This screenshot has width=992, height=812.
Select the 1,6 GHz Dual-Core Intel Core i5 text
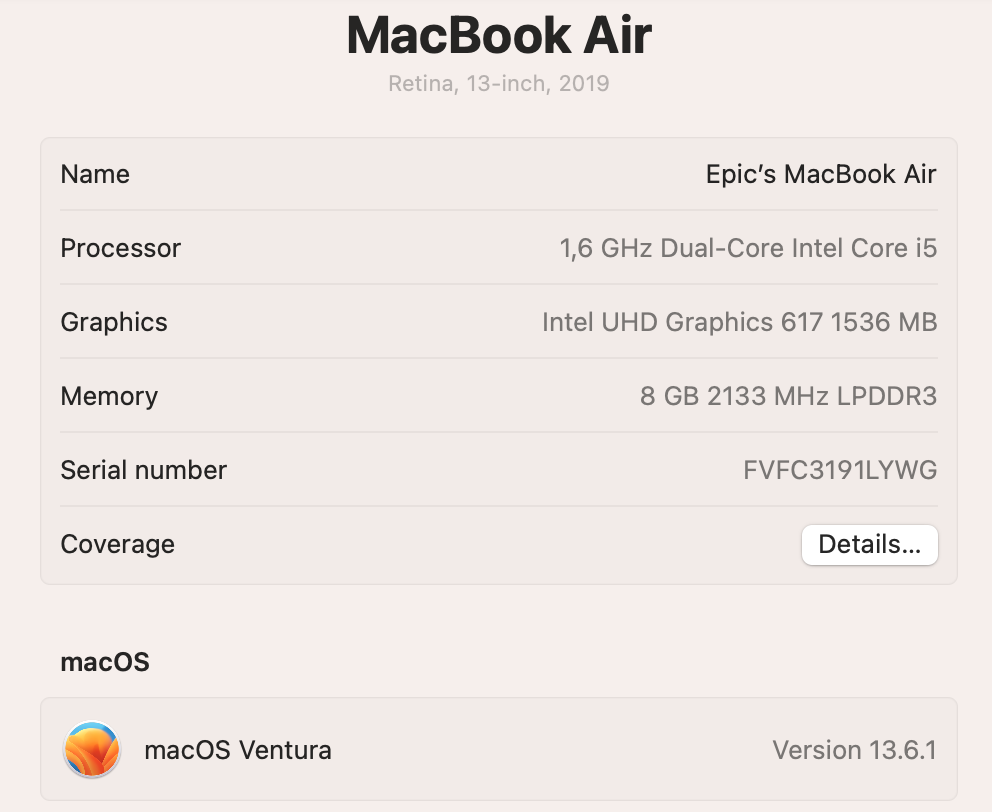click(x=748, y=248)
